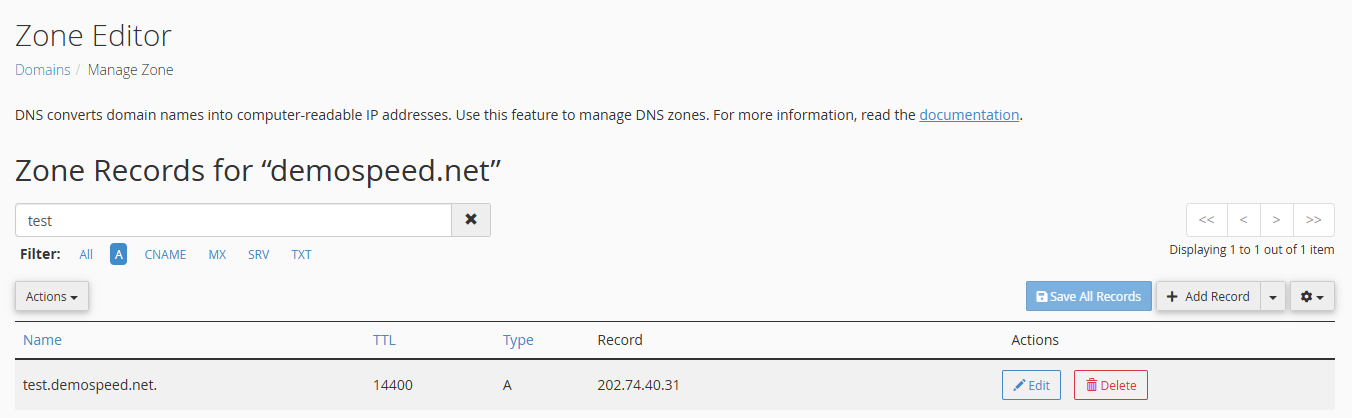Expand the Add Record caret dropdown
This screenshot has width=1352, height=418.
tap(1272, 296)
